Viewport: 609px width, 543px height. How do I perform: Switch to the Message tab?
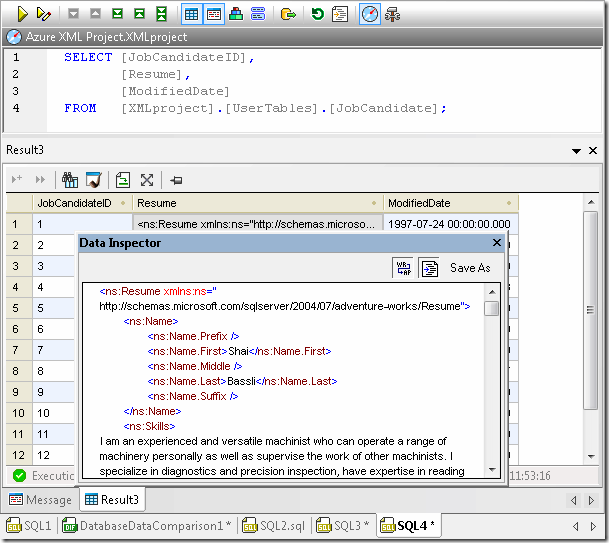[40, 499]
